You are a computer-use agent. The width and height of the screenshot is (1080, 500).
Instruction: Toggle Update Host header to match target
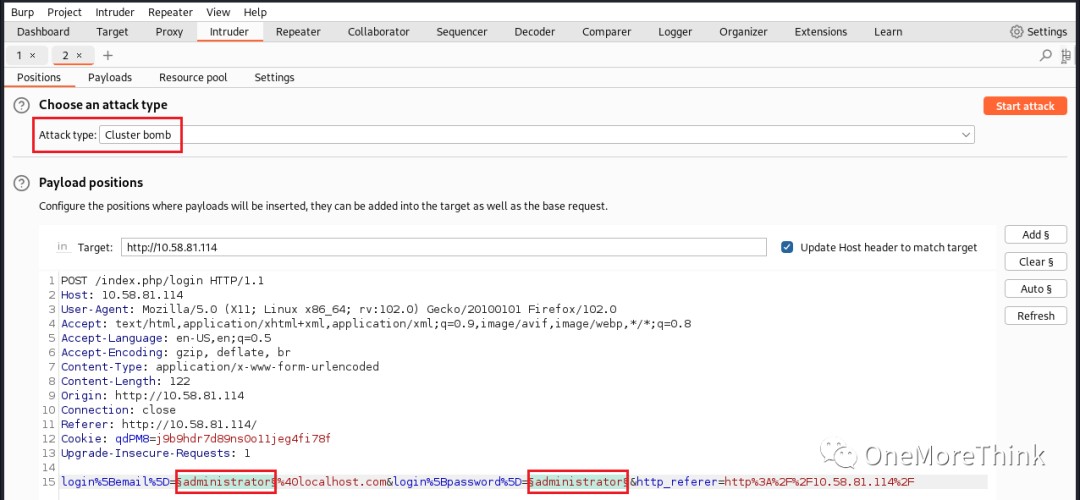point(787,247)
